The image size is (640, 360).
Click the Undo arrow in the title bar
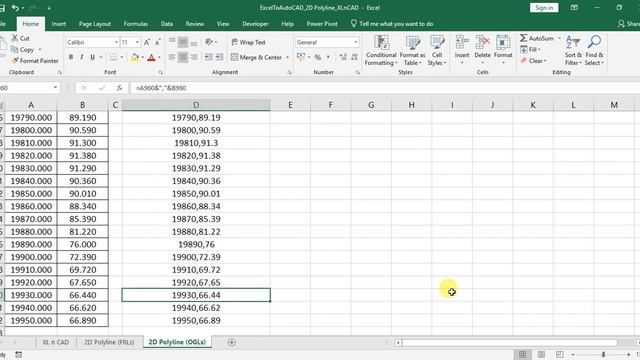pos(15,8)
